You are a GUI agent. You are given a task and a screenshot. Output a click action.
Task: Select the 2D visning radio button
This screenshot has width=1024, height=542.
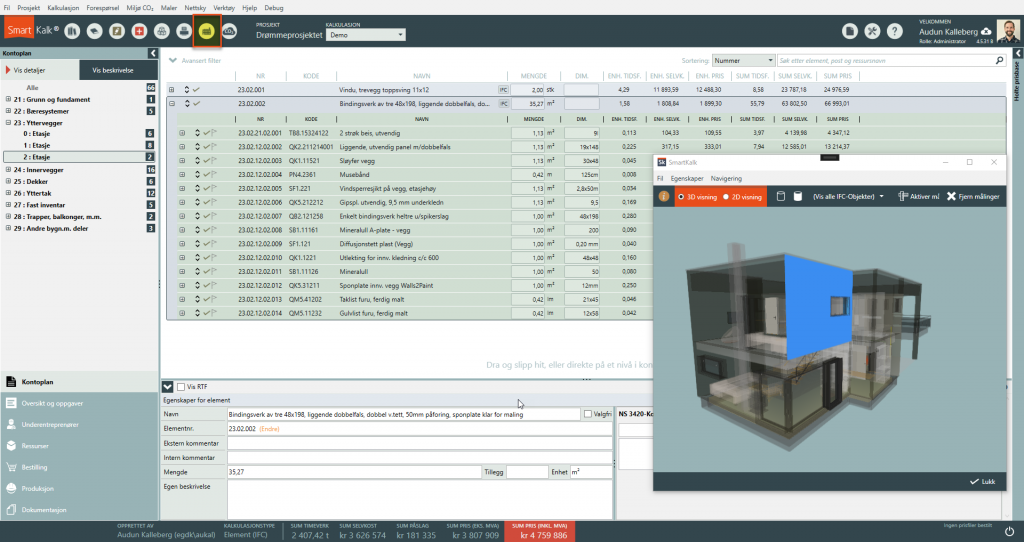pyautogui.click(x=727, y=197)
